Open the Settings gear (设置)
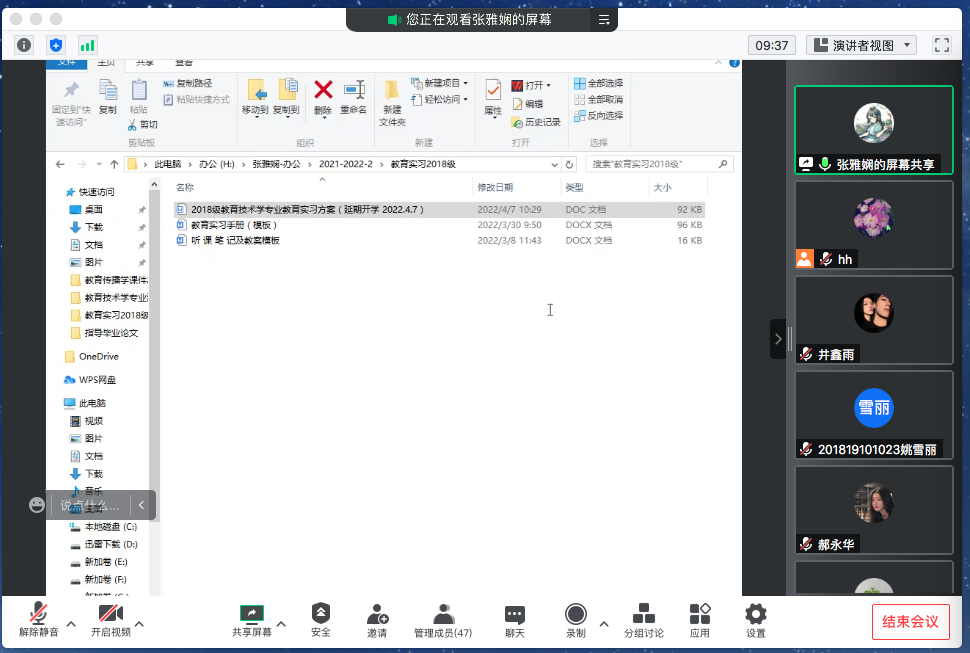The height and width of the screenshot is (653, 970). (755, 620)
